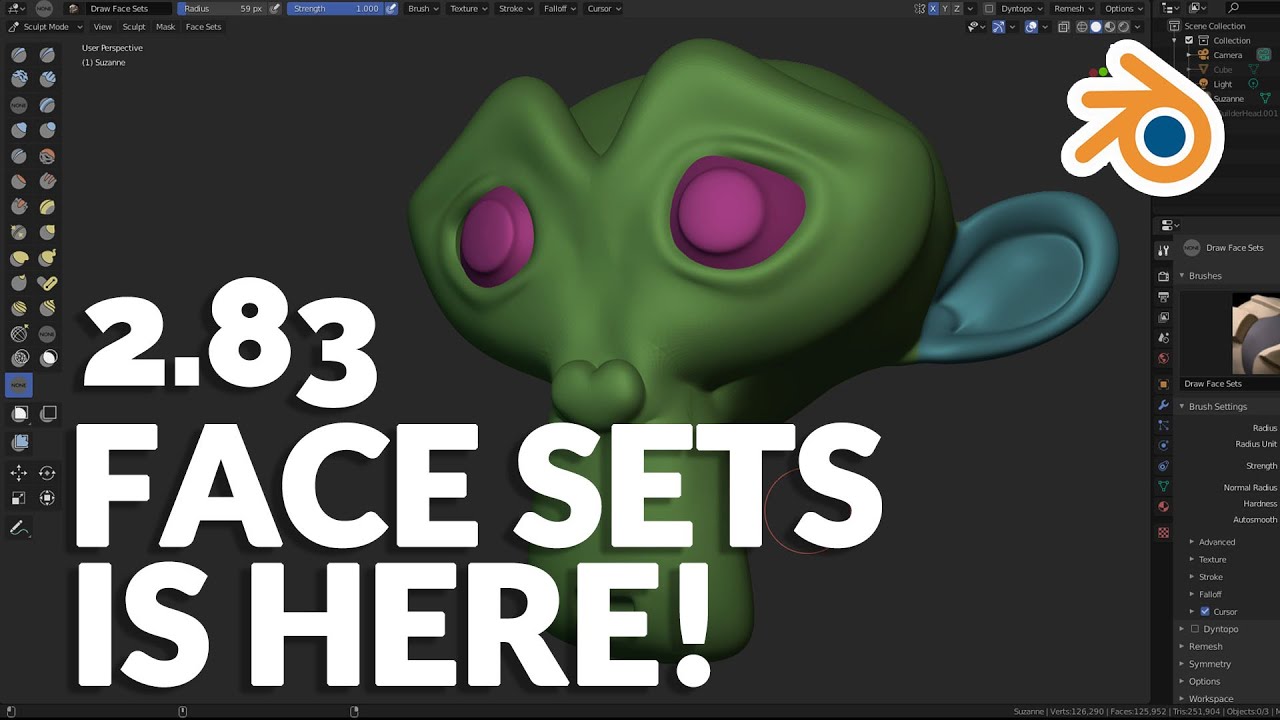Open the World properties tab
Screen dimensions: 1280x720
pos(1163,358)
